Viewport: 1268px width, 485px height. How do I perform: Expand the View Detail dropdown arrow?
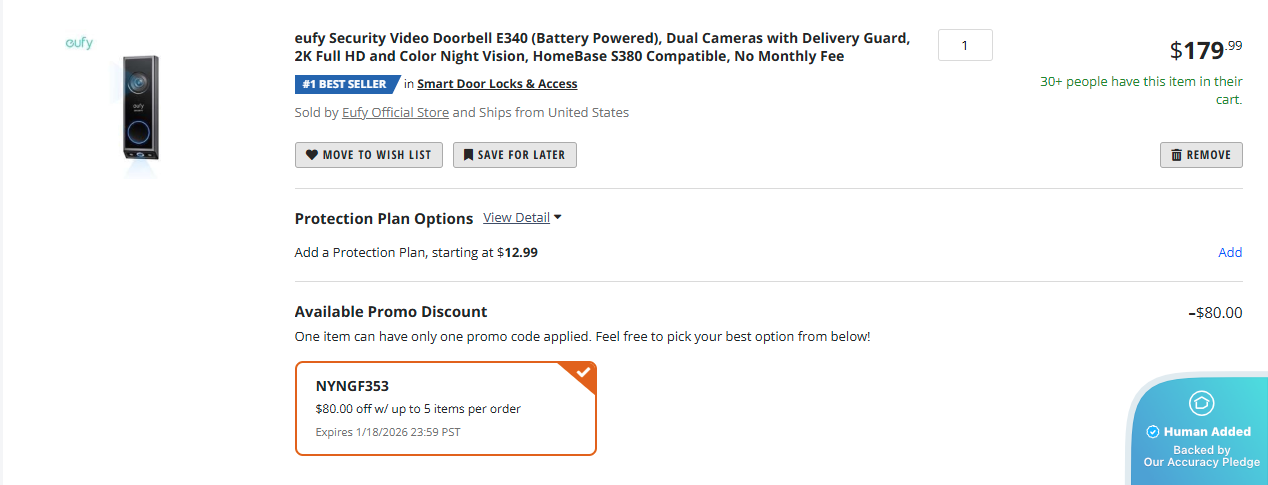coord(558,217)
